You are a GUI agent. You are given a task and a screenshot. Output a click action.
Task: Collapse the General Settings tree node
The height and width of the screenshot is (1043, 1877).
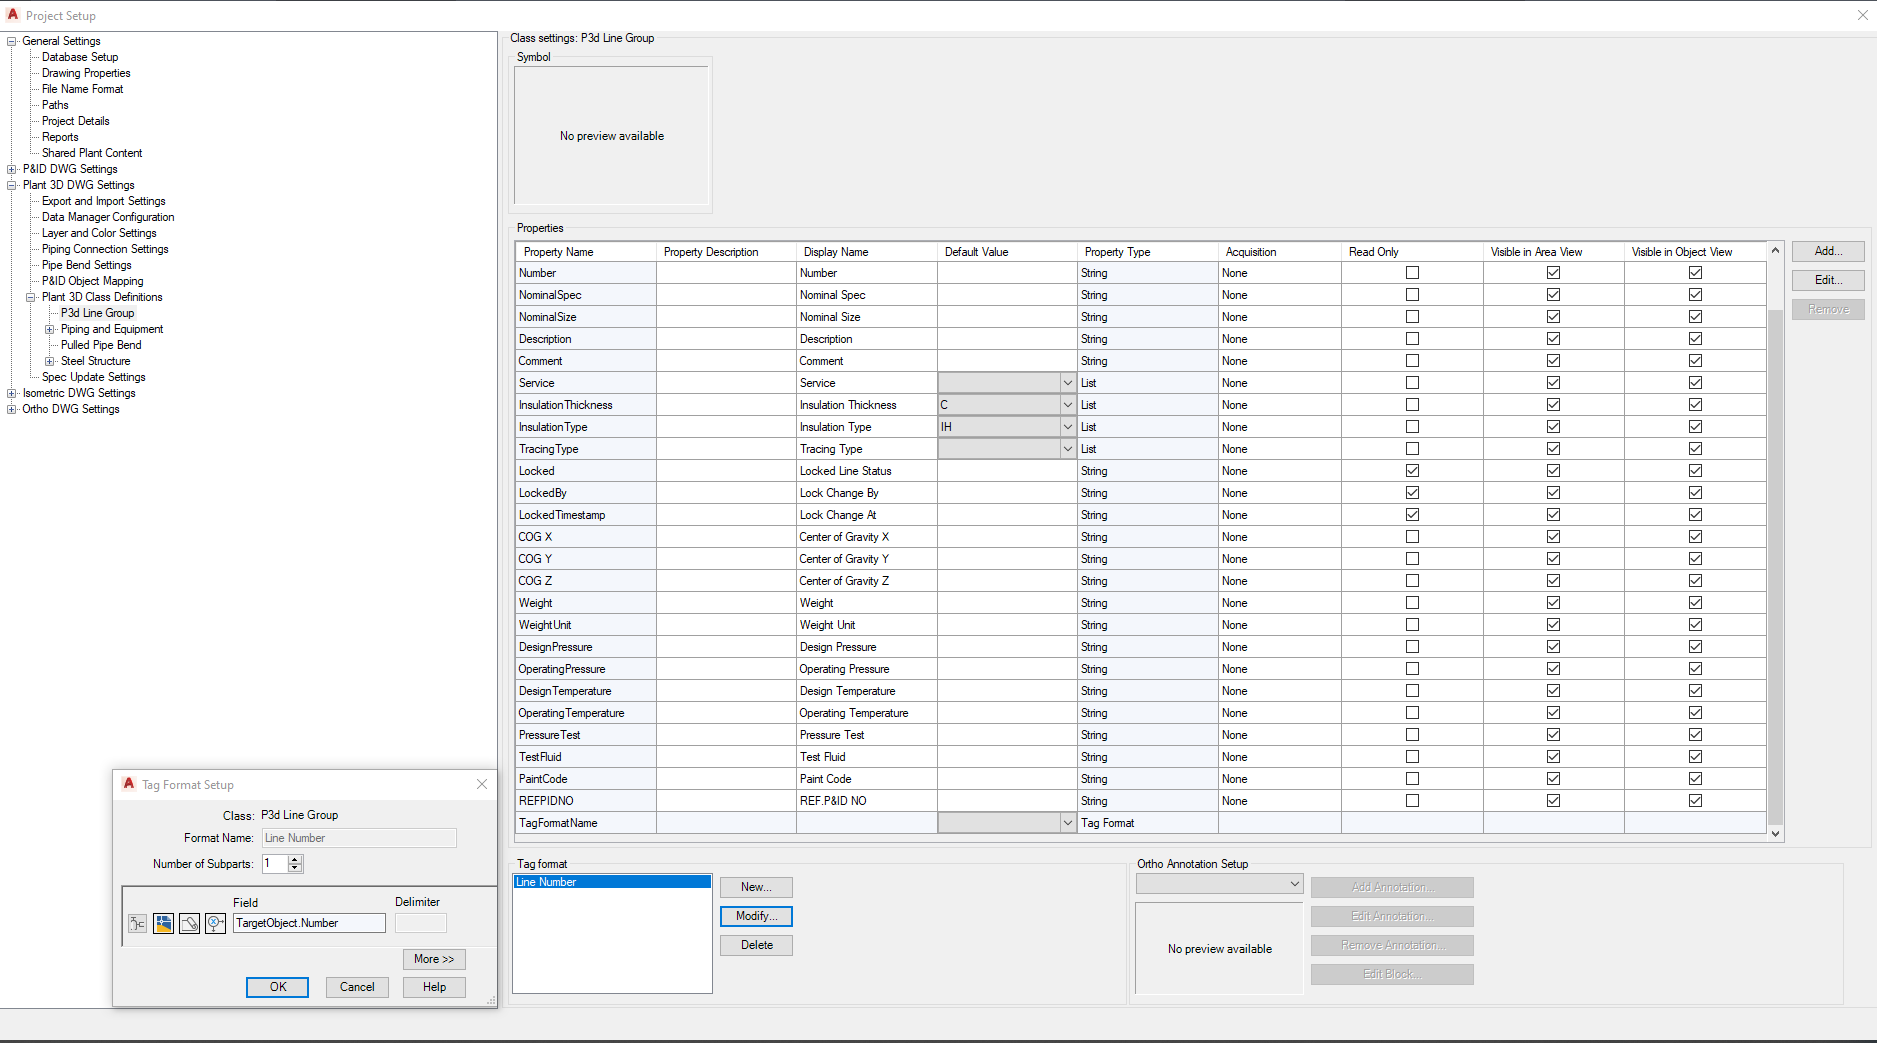[11, 40]
